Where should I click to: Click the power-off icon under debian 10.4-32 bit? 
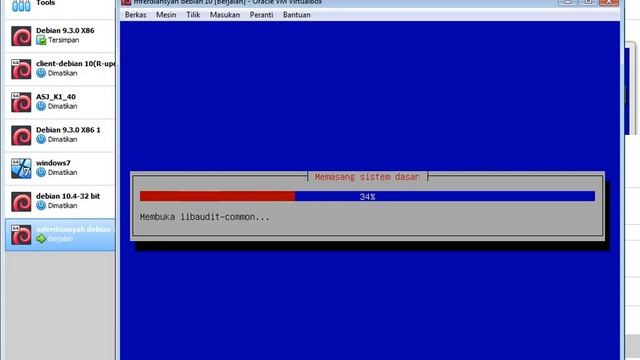pyautogui.click(x=41, y=205)
